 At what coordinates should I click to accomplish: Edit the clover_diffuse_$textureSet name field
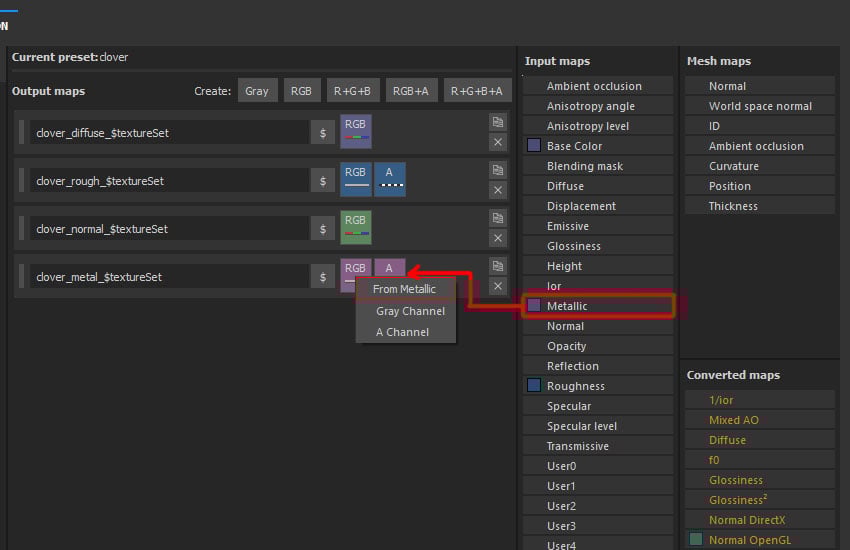coord(169,133)
